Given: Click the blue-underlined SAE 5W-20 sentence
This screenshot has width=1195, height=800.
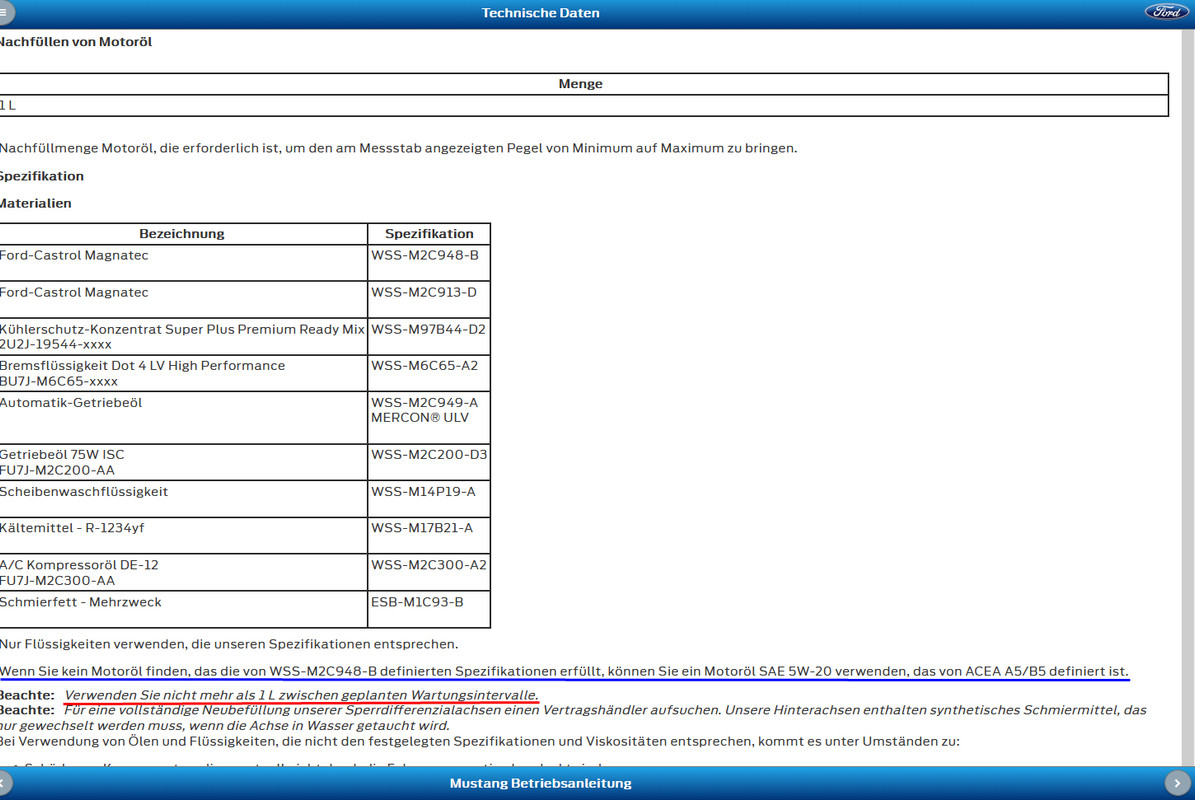Looking at the screenshot, I should [x=564, y=671].
